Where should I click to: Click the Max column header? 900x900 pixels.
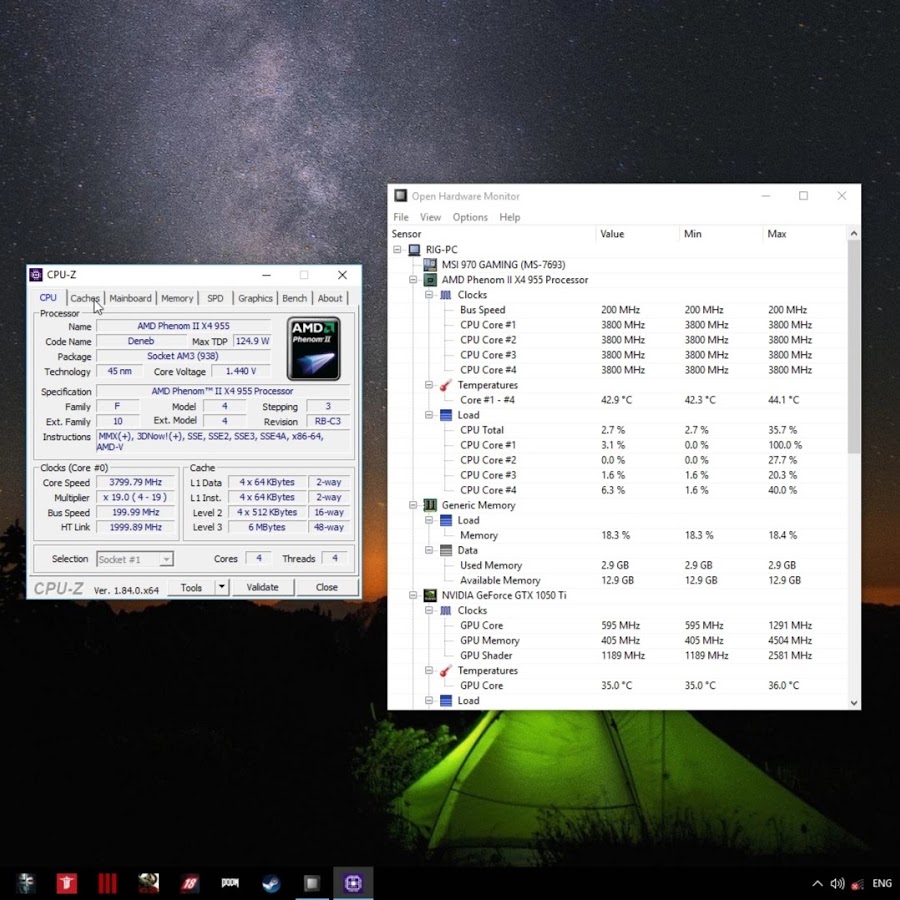point(804,234)
